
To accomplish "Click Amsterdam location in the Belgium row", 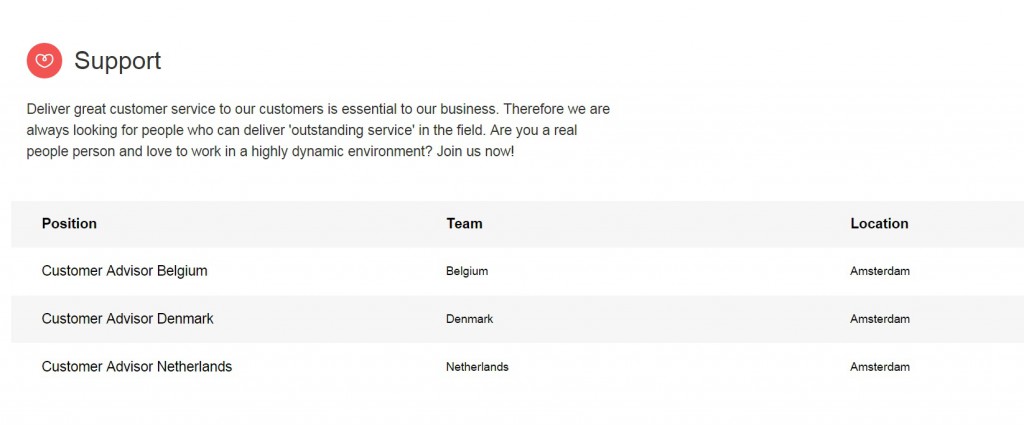I will pyautogui.click(x=880, y=271).
